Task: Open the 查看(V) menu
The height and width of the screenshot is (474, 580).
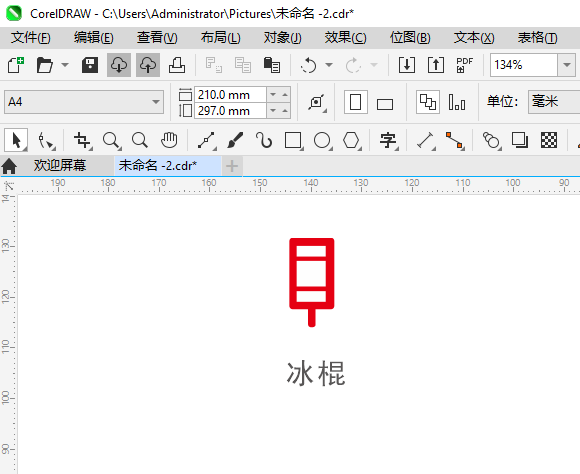Action: coord(157,38)
